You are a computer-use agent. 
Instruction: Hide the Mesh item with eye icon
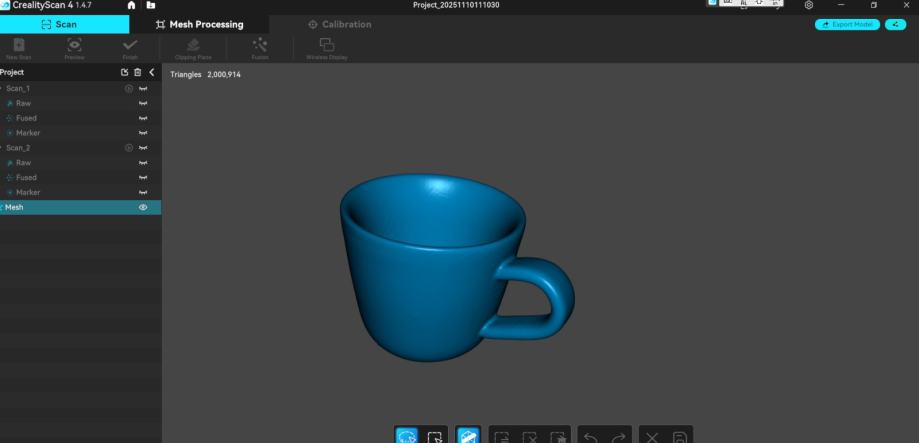coord(143,207)
